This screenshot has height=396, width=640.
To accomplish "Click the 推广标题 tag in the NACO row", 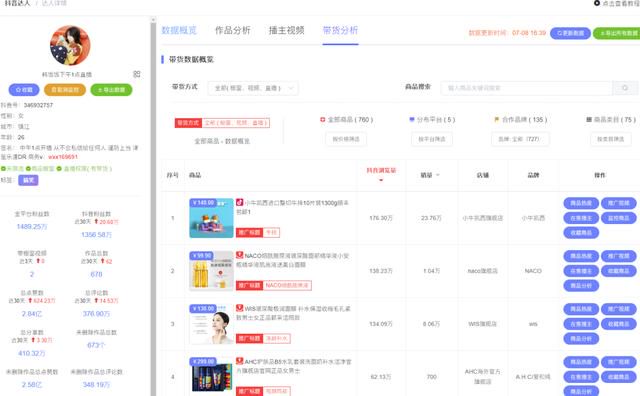I will (x=249, y=285).
